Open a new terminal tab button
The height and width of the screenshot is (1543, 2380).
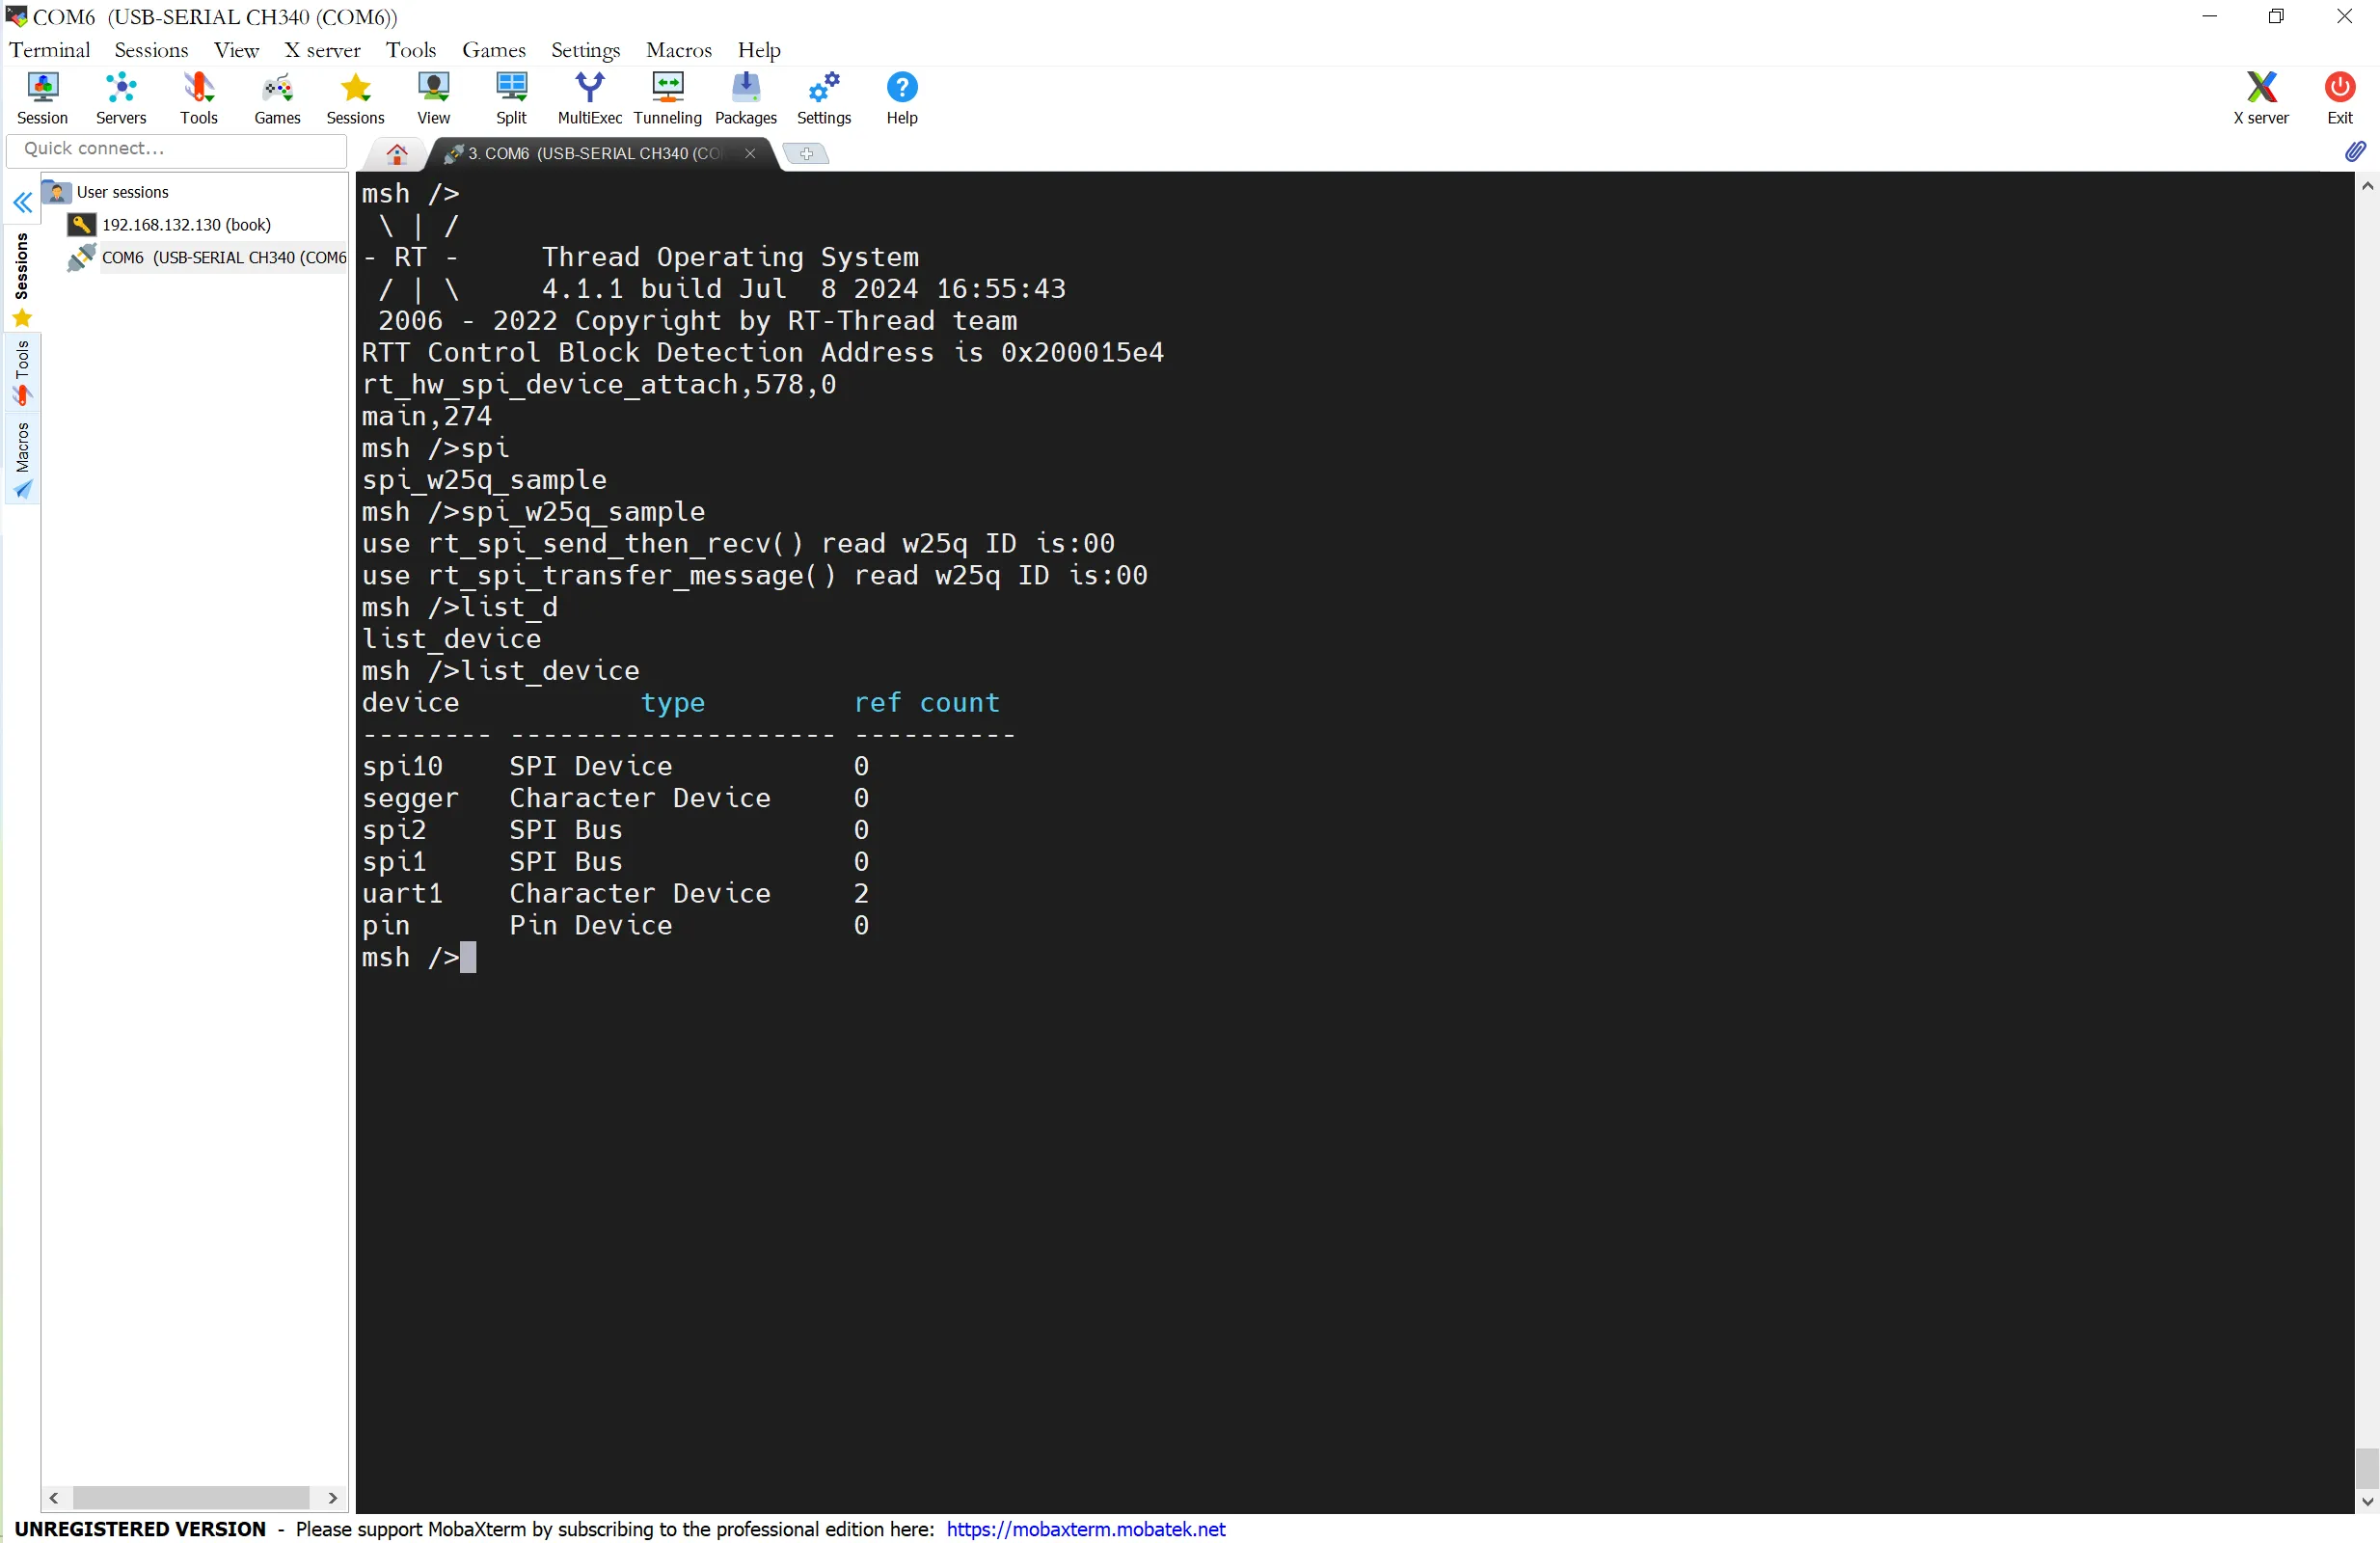806,153
